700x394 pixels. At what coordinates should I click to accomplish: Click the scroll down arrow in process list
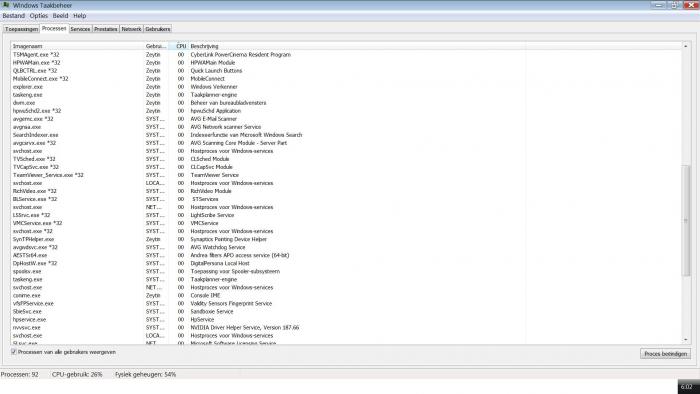coord(686,340)
